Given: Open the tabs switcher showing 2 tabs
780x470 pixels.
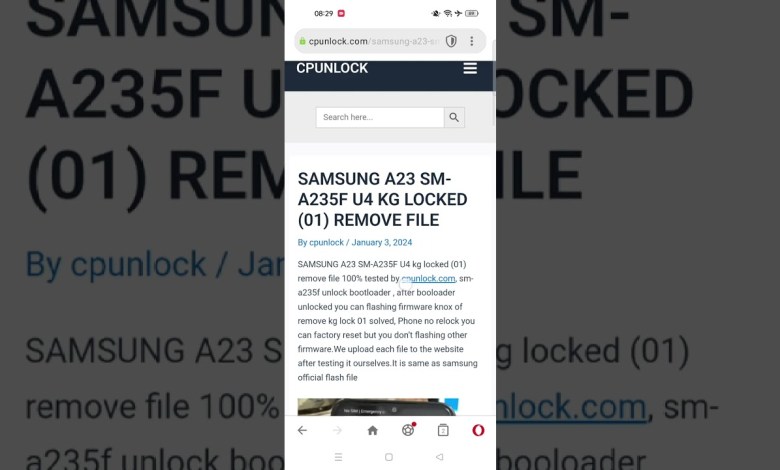Looking at the screenshot, I should pyautogui.click(x=443, y=430).
